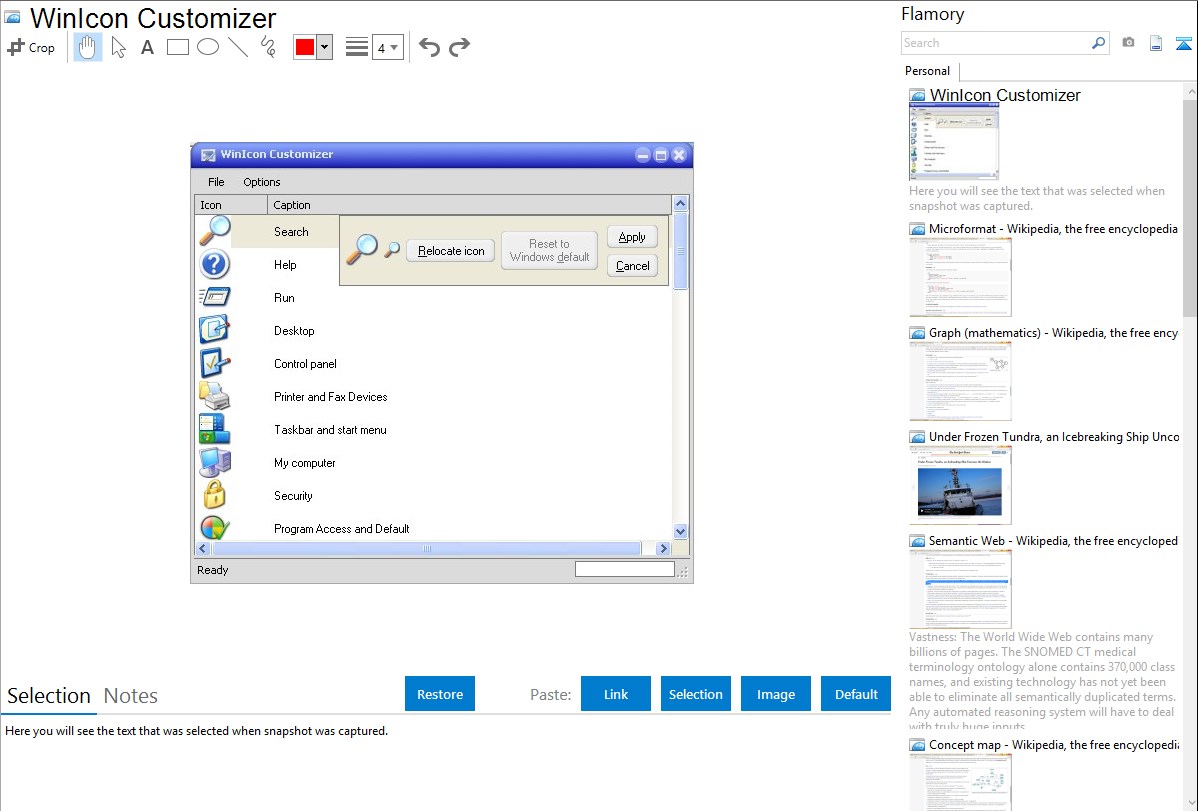Click the camera snapshot icon
Screen dimensions: 1198x811
[1128, 43]
